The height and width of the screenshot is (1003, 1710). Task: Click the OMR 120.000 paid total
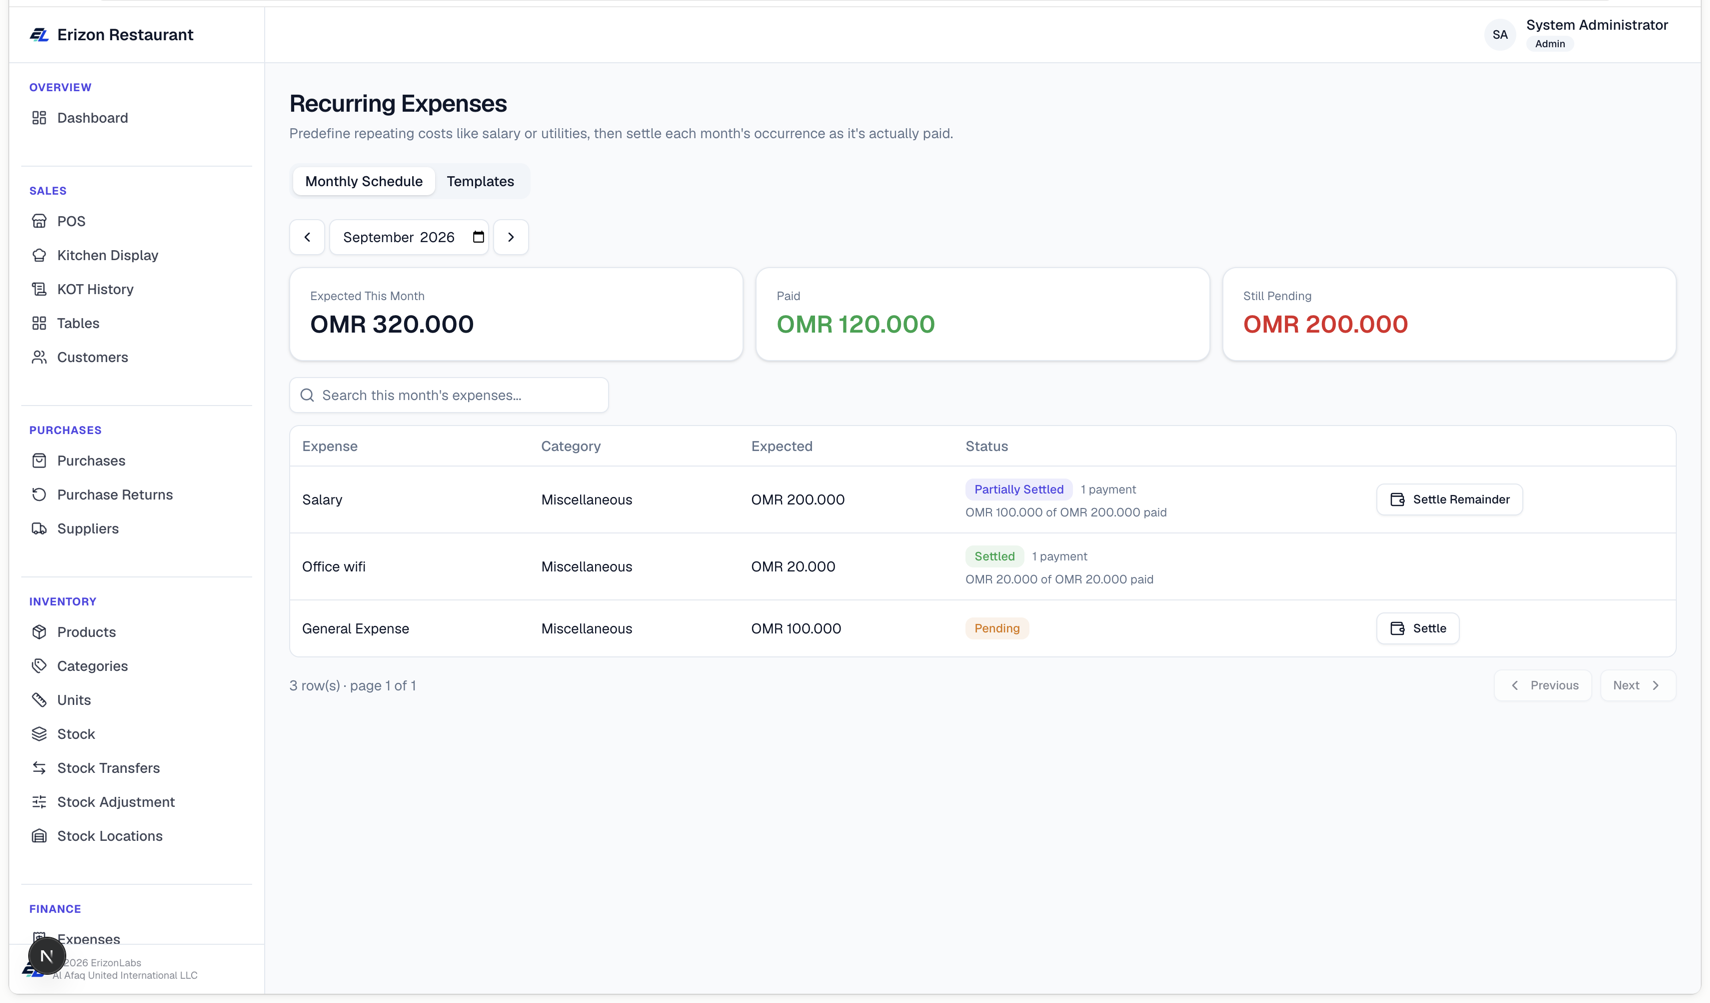coord(856,325)
